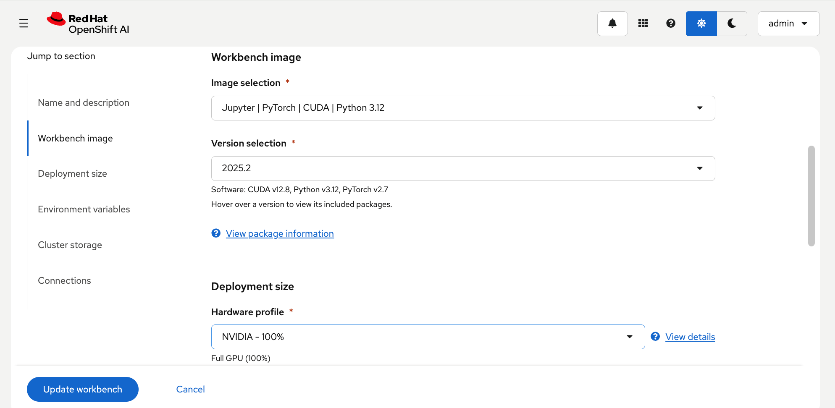Open the admin user dropdown
Viewport: 835px width, 408px height.
pos(788,23)
